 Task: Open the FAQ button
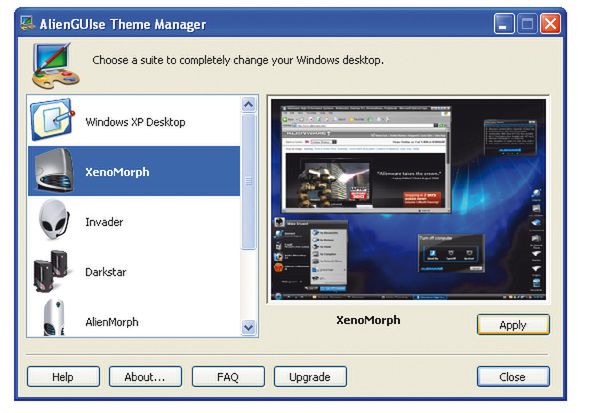tap(228, 377)
